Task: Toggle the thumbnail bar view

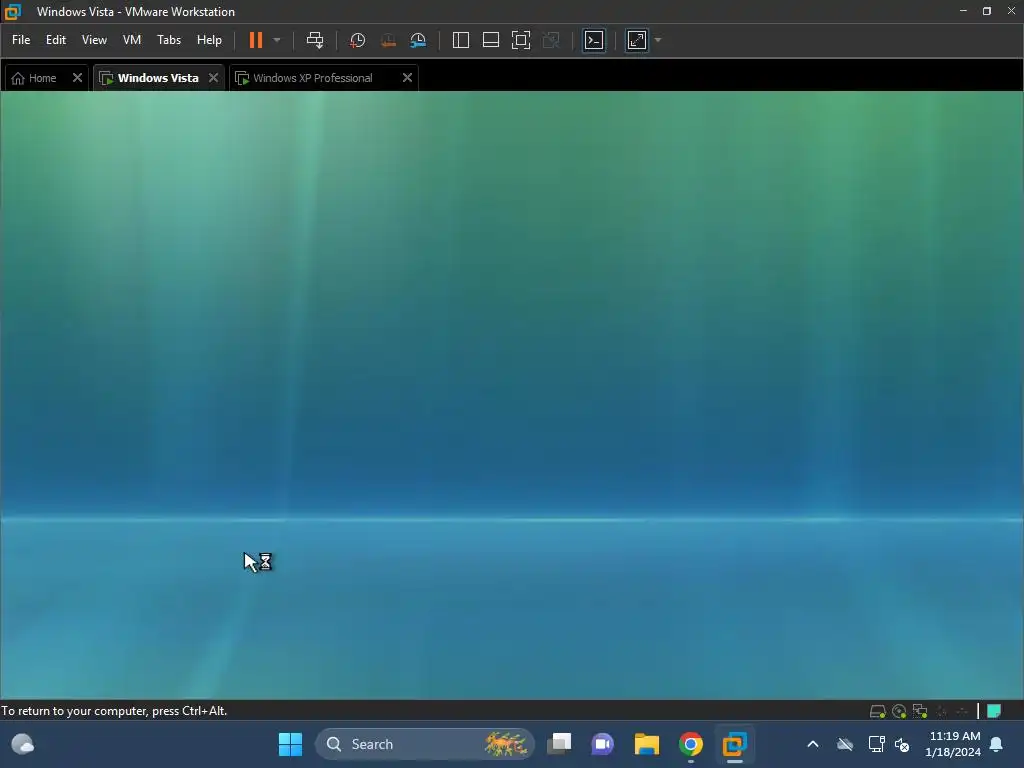Action: pos(490,40)
